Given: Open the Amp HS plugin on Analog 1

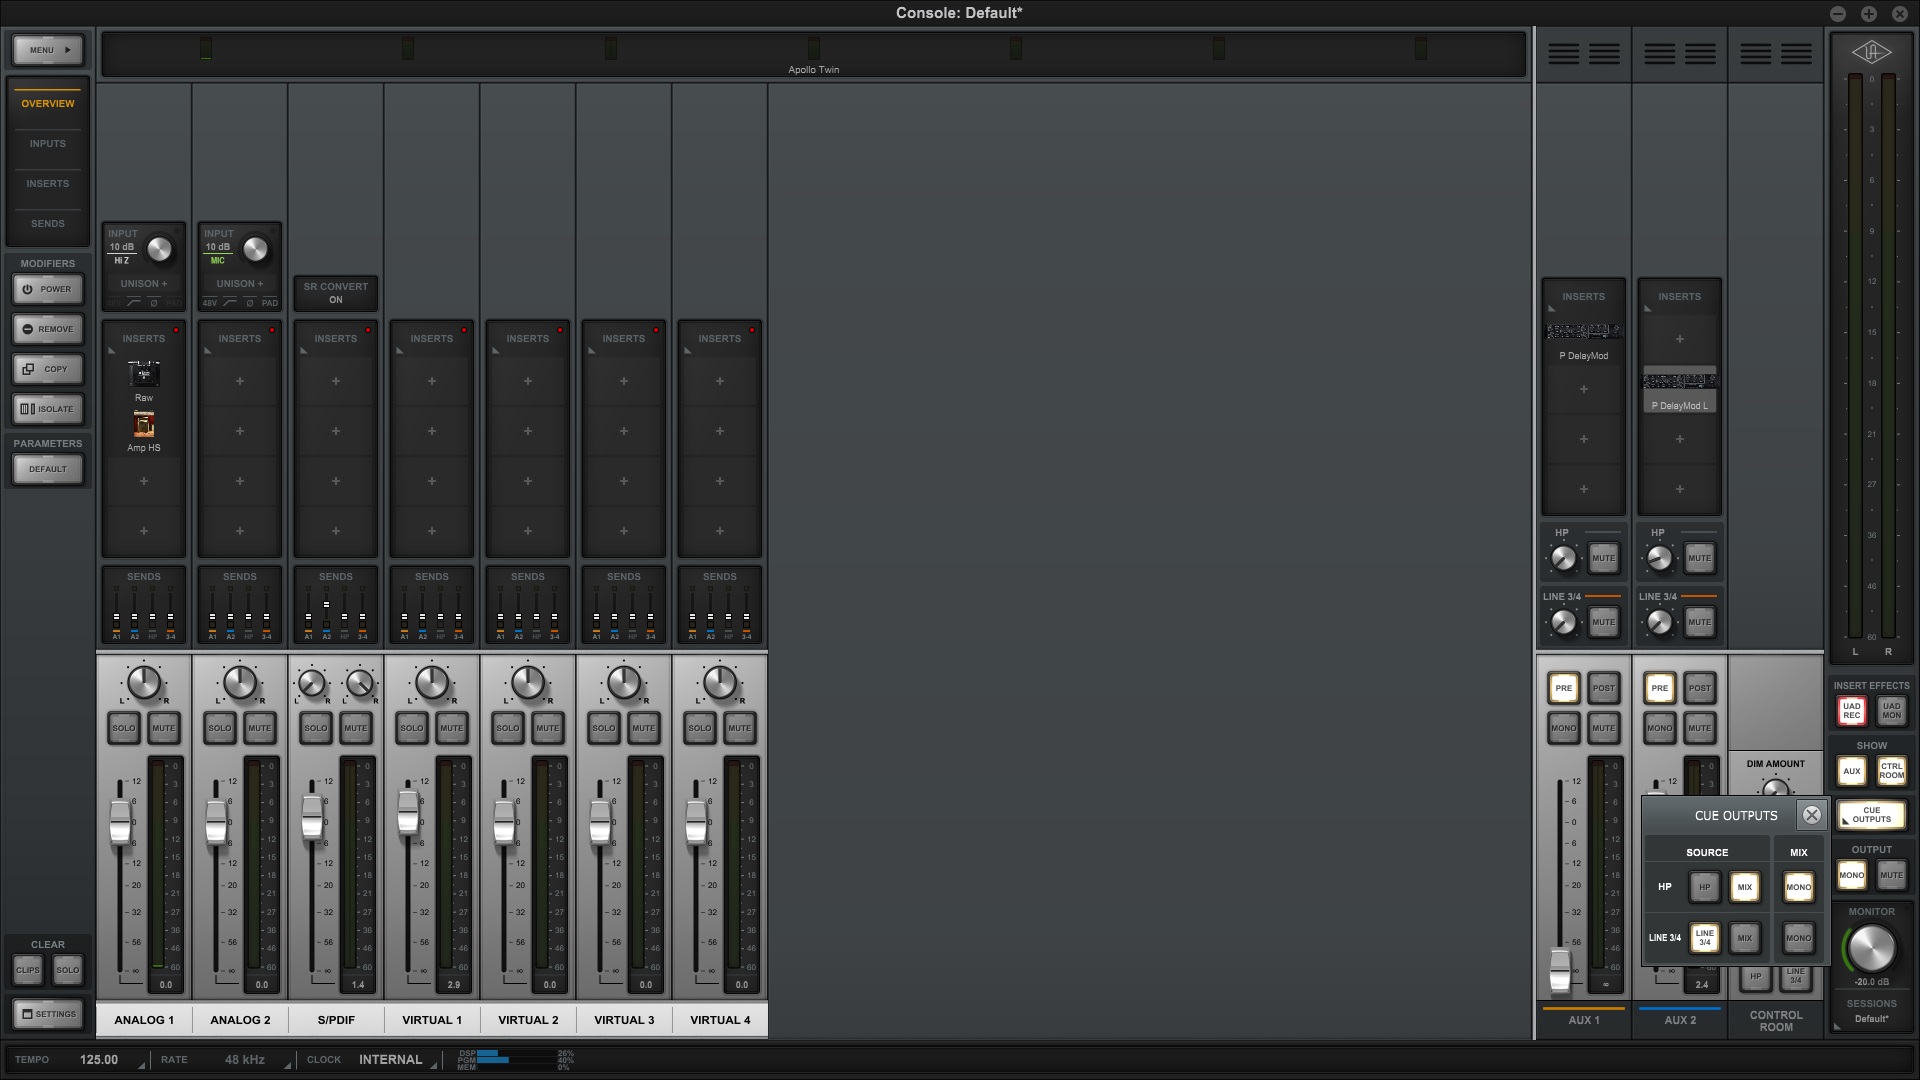Looking at the screenshot, I should (144, 426).
